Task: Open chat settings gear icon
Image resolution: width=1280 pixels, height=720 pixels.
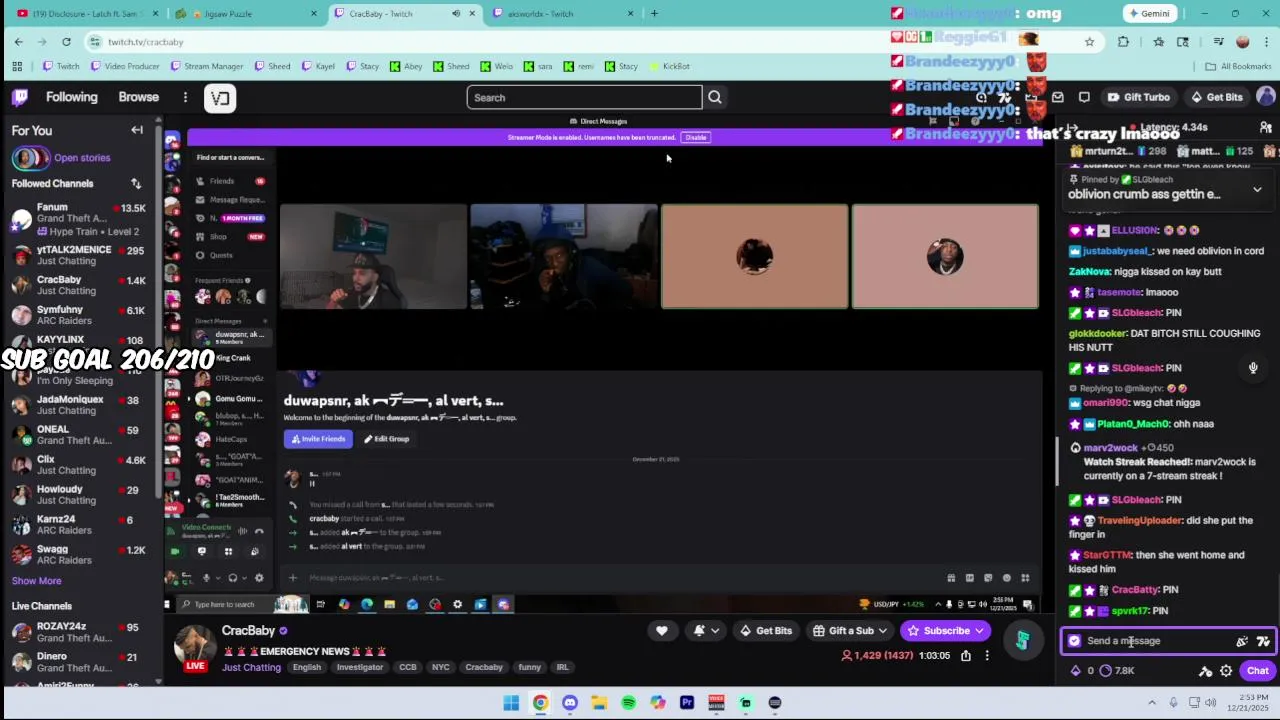Action: tap(1226, 671)
